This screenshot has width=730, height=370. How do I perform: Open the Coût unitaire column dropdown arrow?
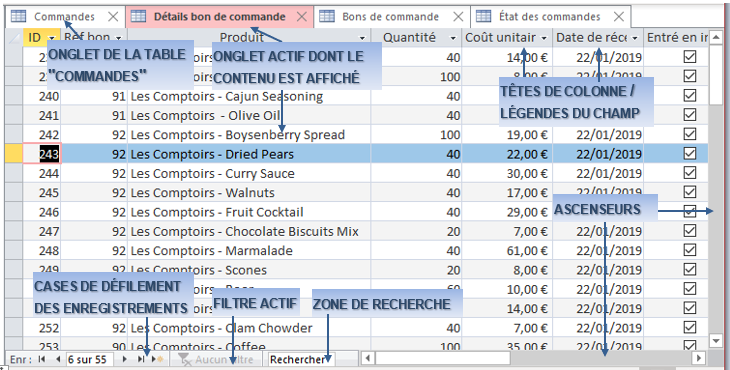[x=544, y=38]
